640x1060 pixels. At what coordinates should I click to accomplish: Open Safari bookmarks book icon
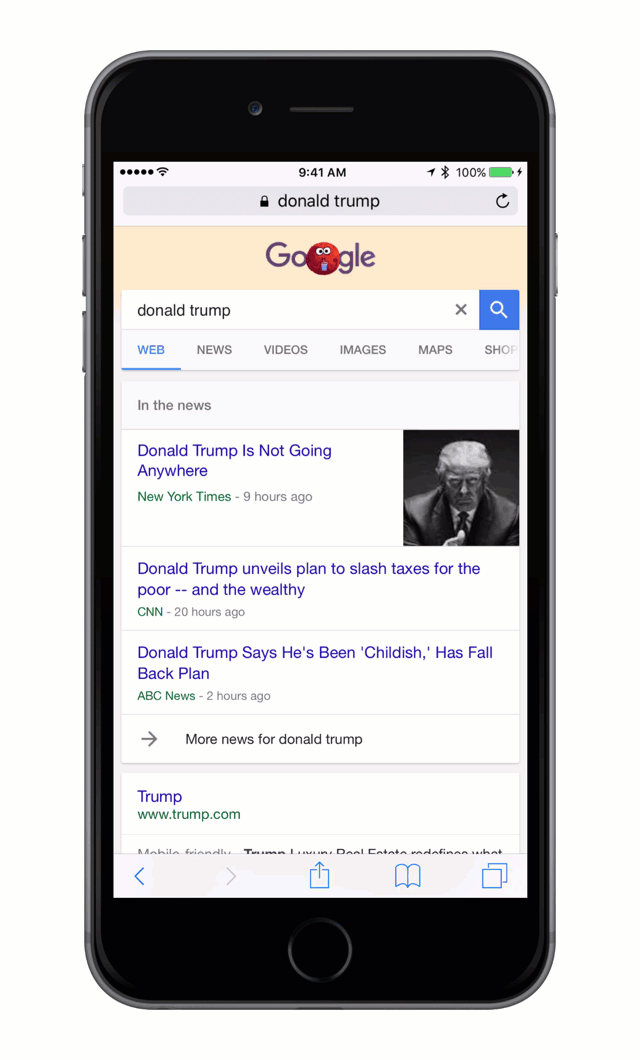408,876
